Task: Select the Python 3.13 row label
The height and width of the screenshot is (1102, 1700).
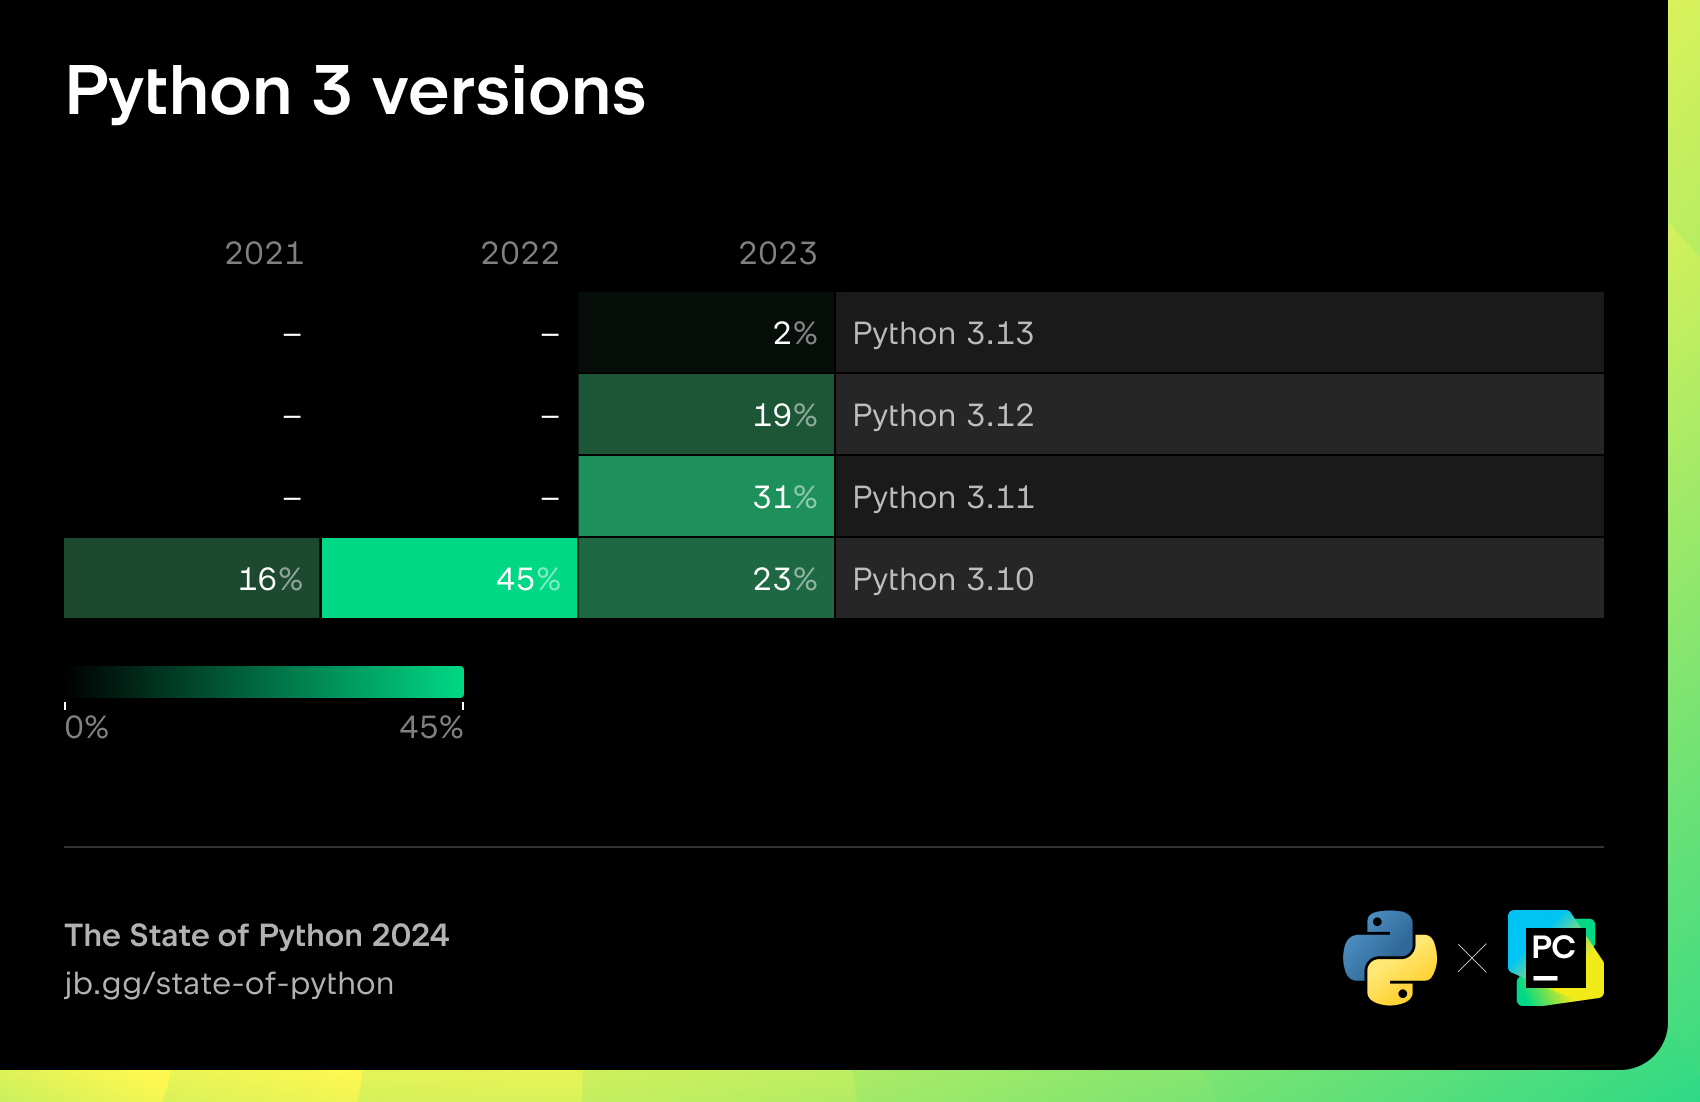Action: point(1220,333)
